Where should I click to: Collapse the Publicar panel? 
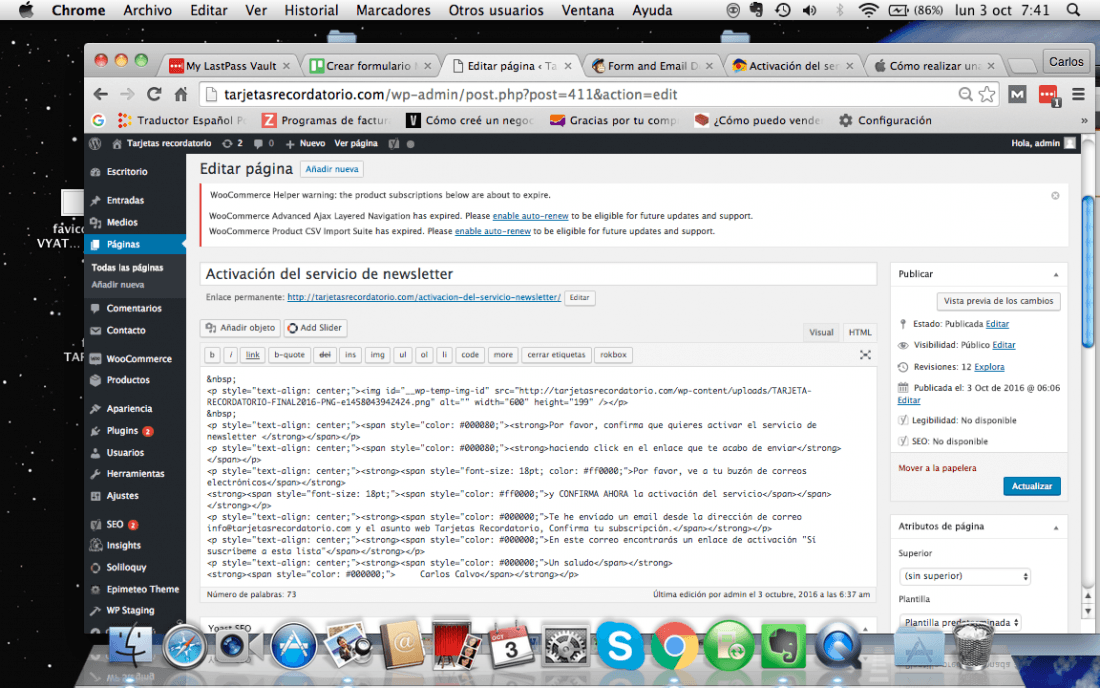coord(1055,274)
